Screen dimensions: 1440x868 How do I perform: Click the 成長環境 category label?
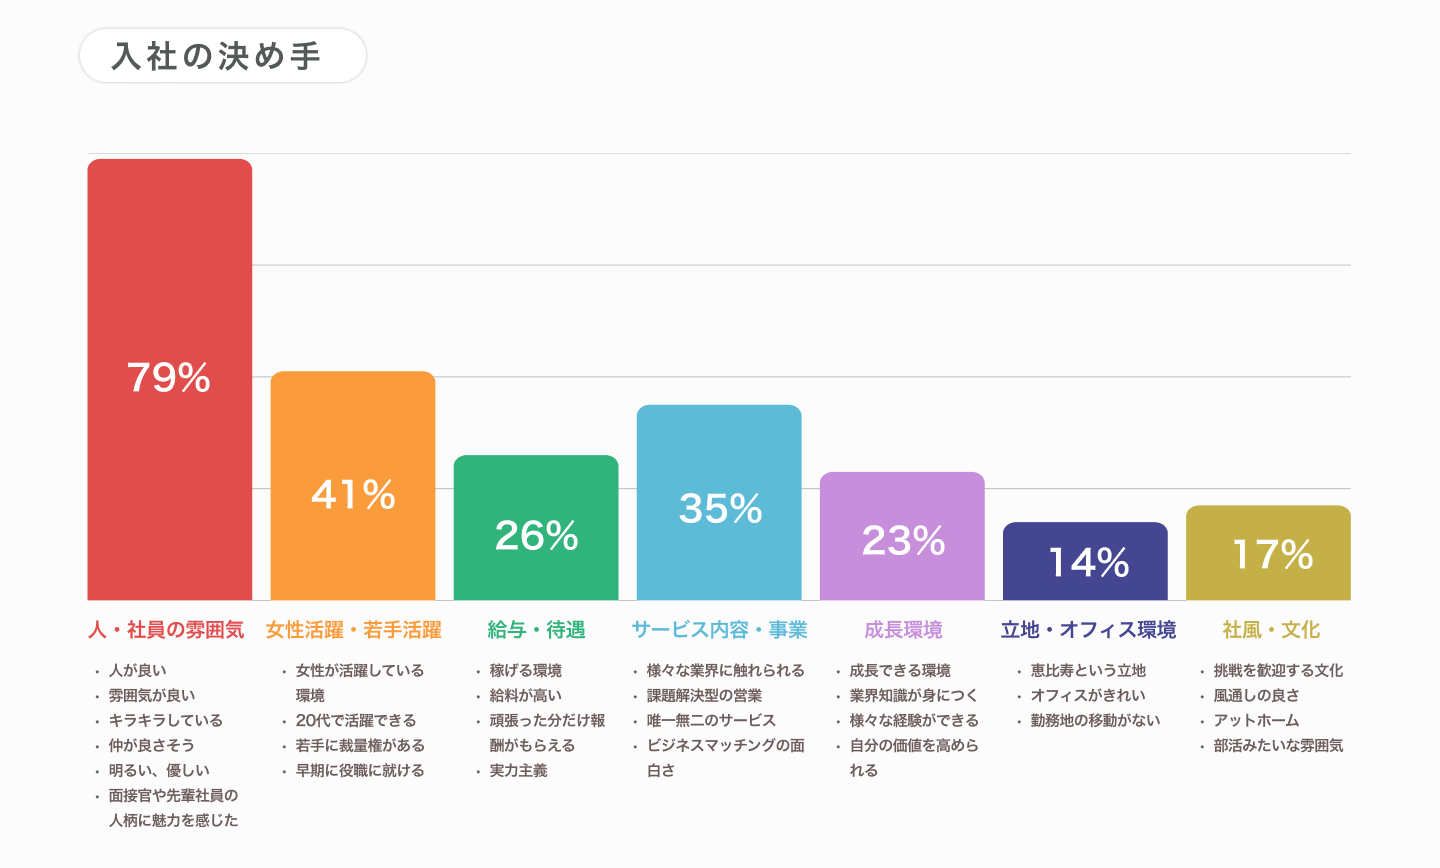point(903,630)
